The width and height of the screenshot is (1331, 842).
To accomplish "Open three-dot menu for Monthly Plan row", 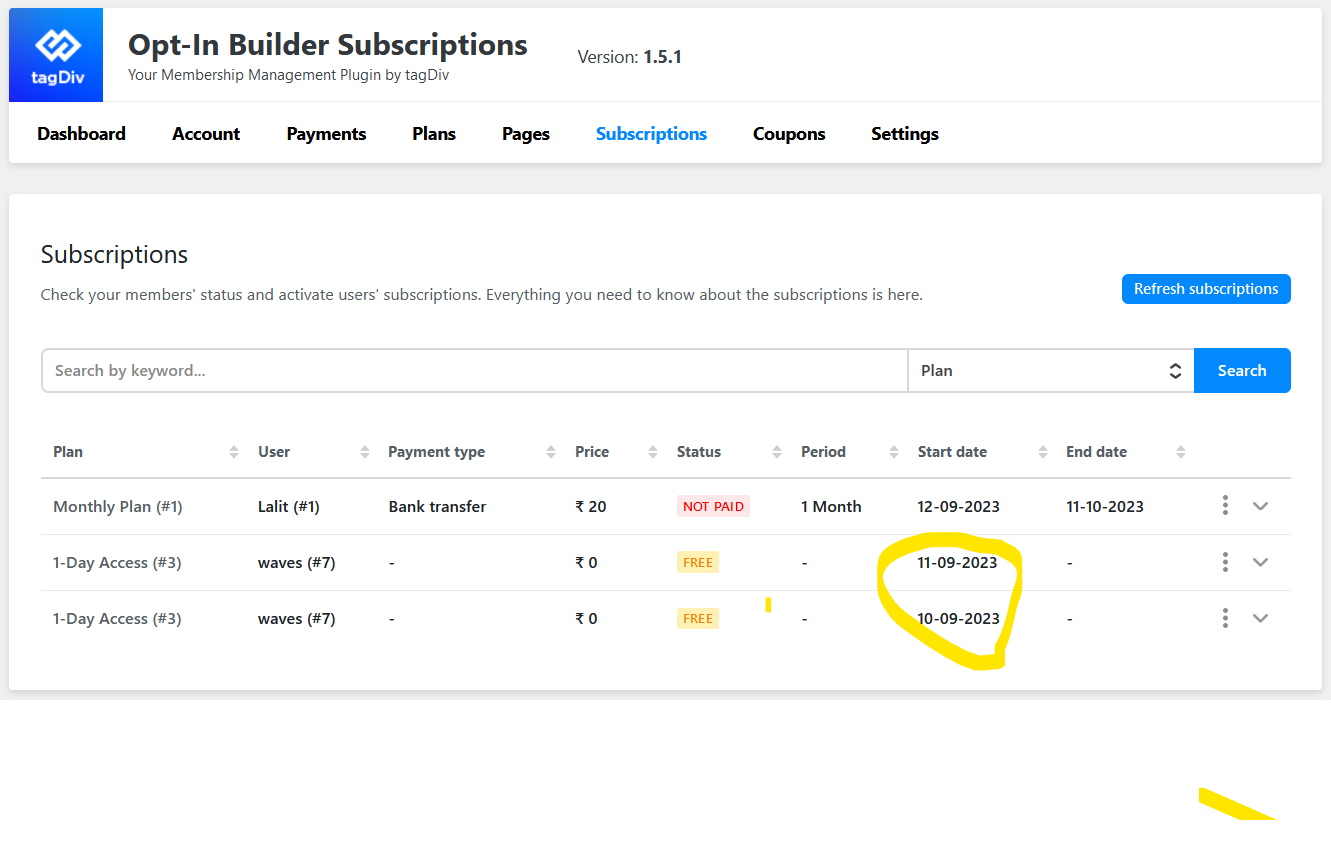I will click(1225, 506).
